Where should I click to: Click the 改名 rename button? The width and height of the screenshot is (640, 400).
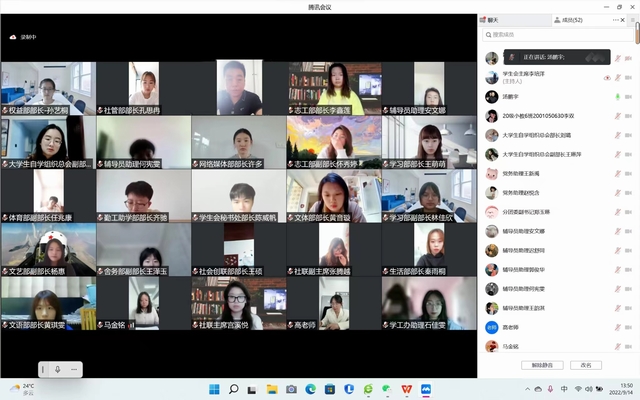pyautogui.click(x=586, y=365)
